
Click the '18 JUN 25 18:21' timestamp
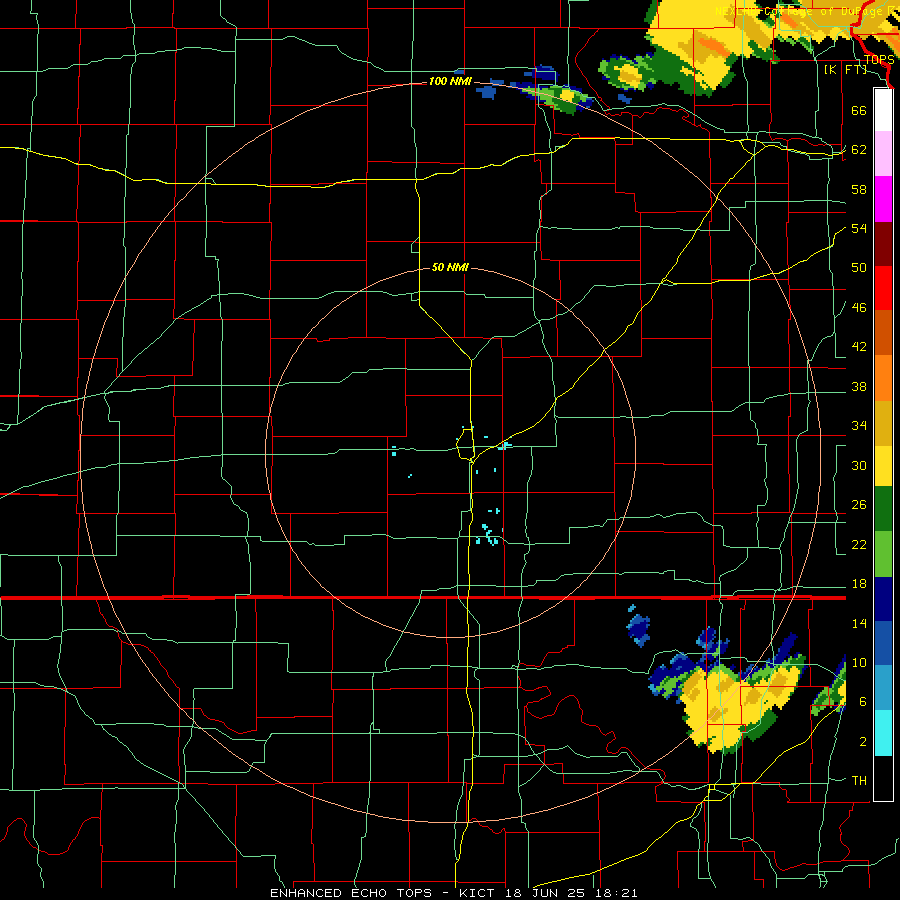pyautogui.click(x=571, y=893)
